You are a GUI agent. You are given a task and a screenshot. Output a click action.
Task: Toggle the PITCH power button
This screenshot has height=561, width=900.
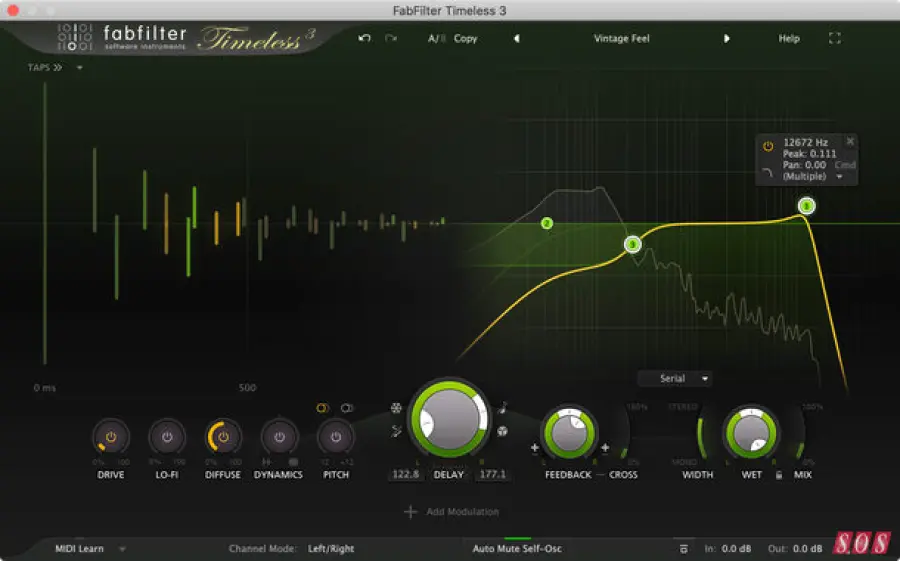[x=336, y=437]
